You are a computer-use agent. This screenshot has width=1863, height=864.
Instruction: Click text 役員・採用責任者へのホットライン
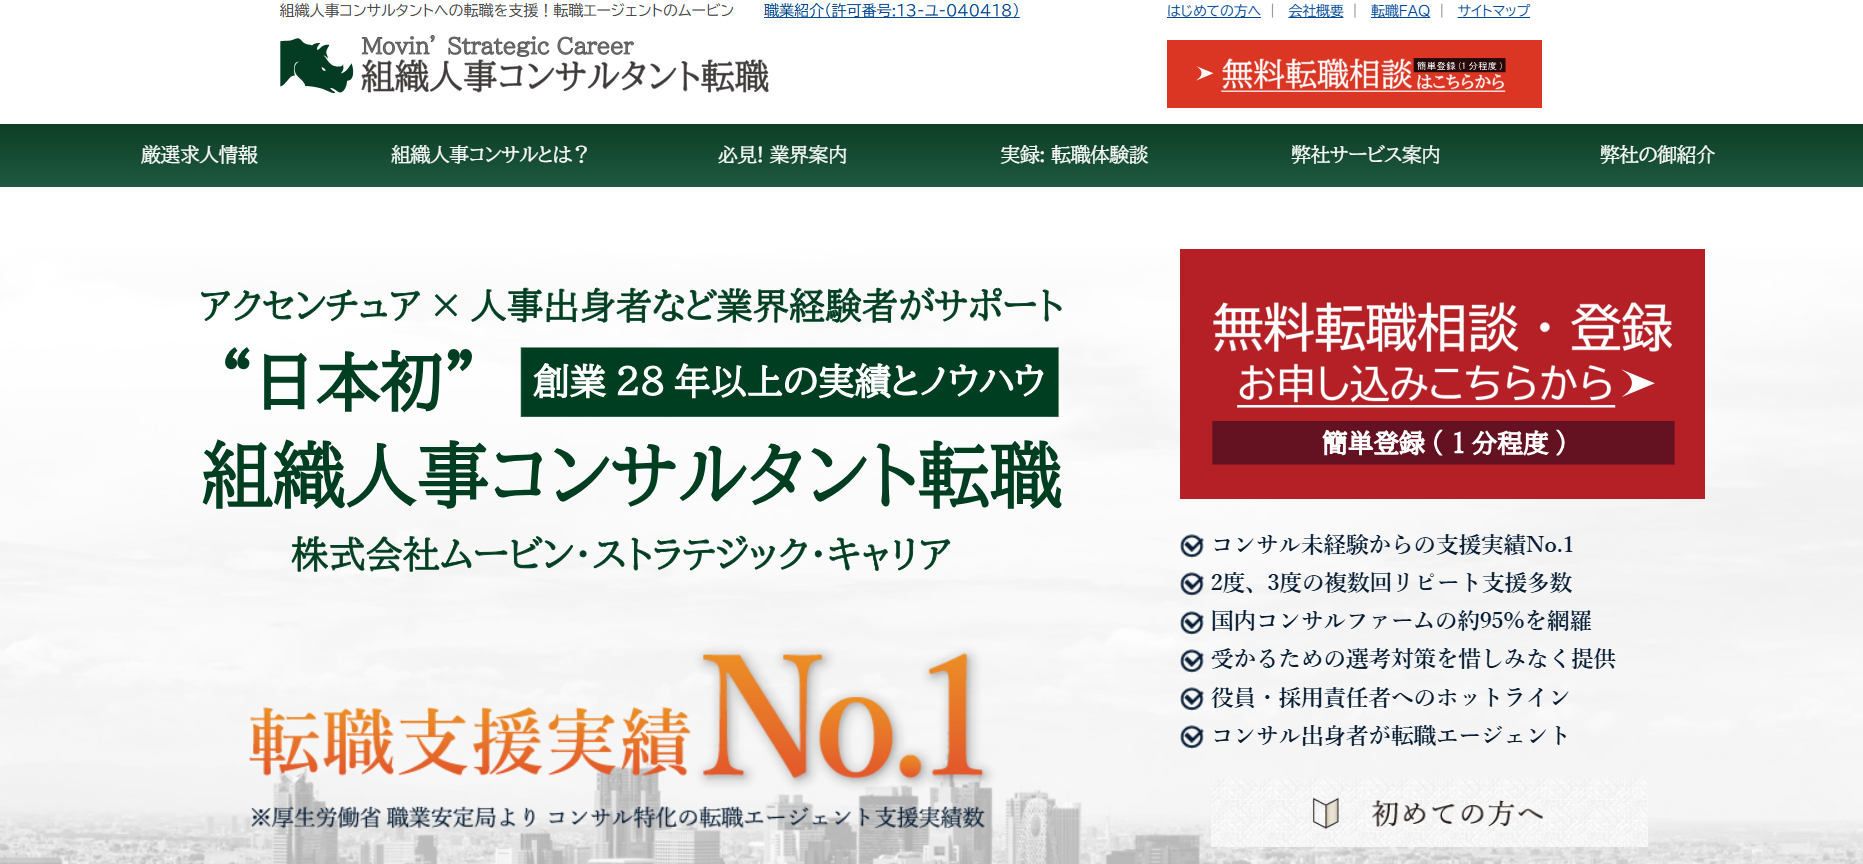coord(1390,697)
